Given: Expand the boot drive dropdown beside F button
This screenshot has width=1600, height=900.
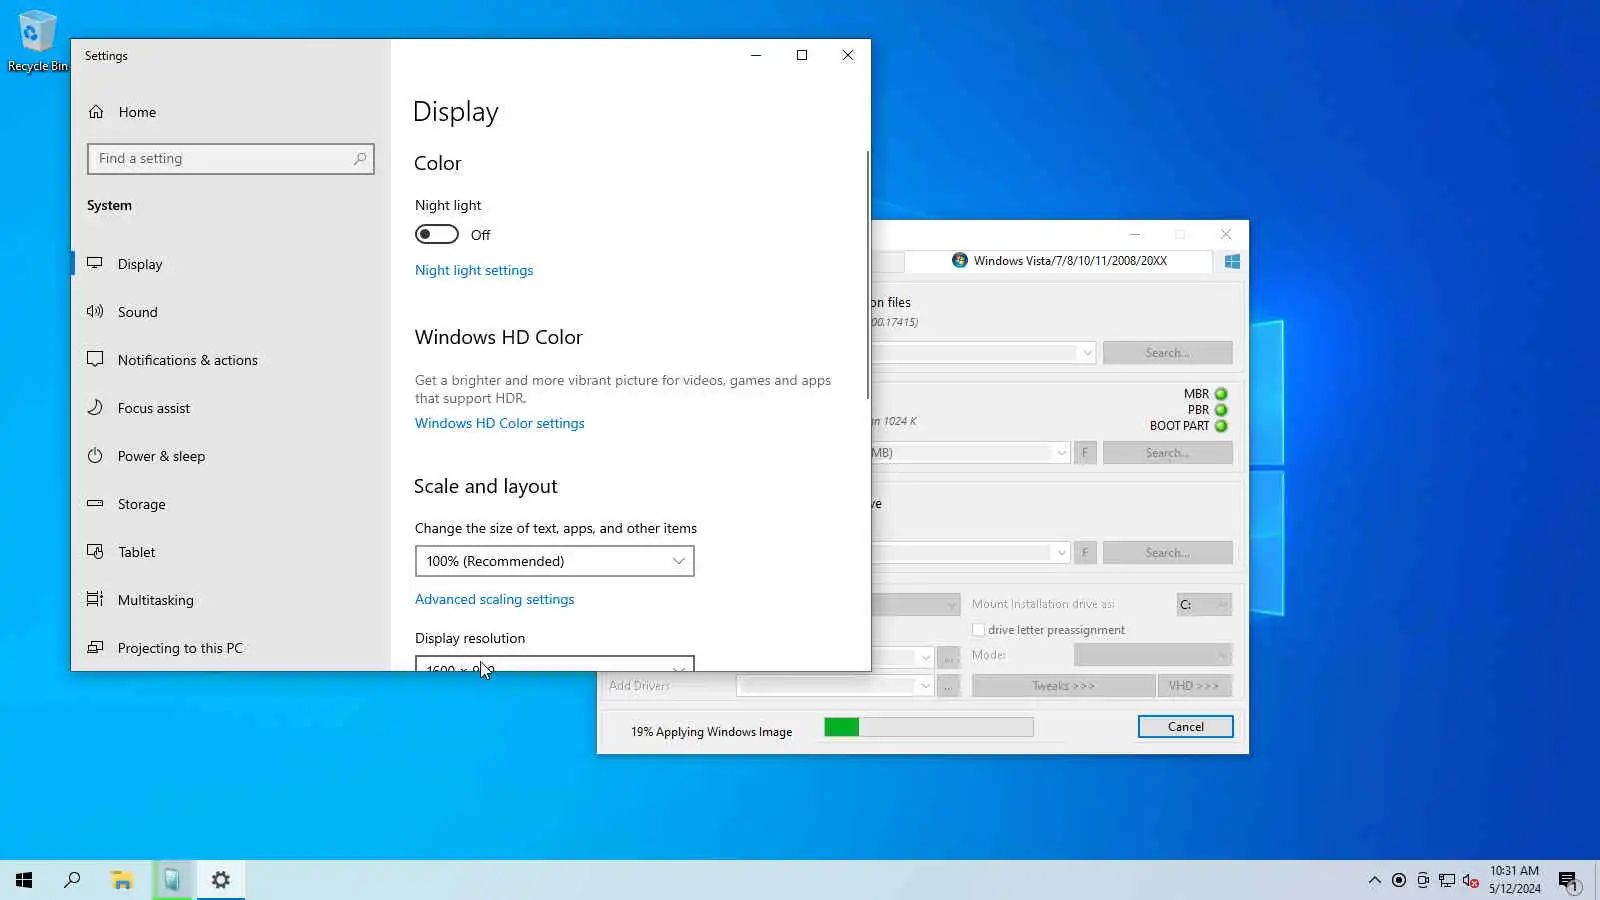Looking at the screenshot, I should (1061, 453).
